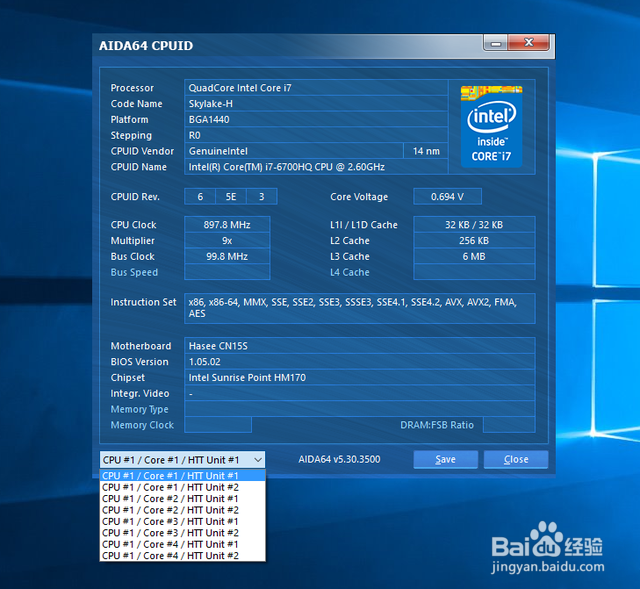Click CPUID Rev. field showing 5E
The image size is (640, 589).
(231, 197)
